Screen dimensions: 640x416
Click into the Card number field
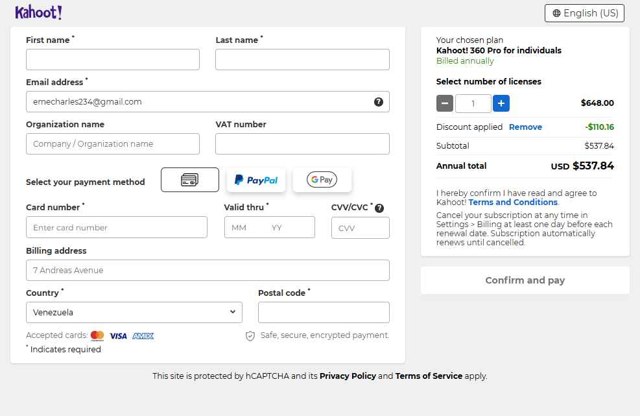[117, 227]
